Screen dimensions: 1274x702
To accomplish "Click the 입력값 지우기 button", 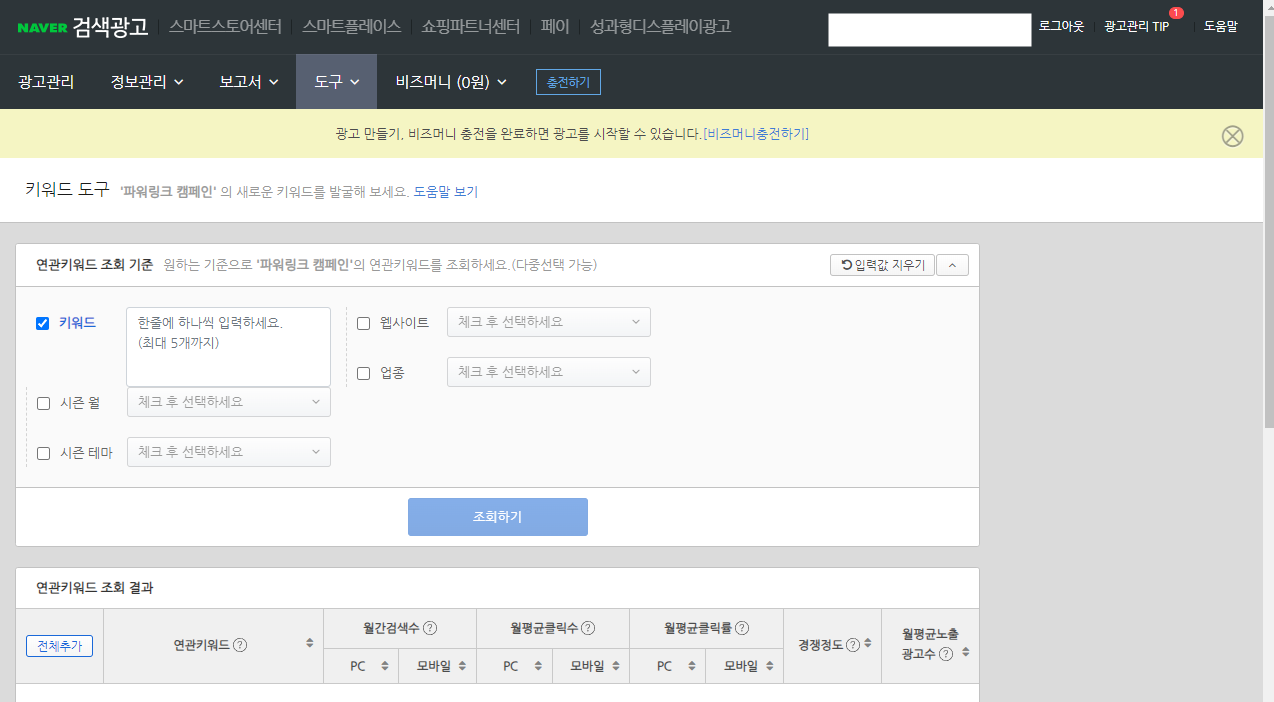I will (x=882, y=265).
